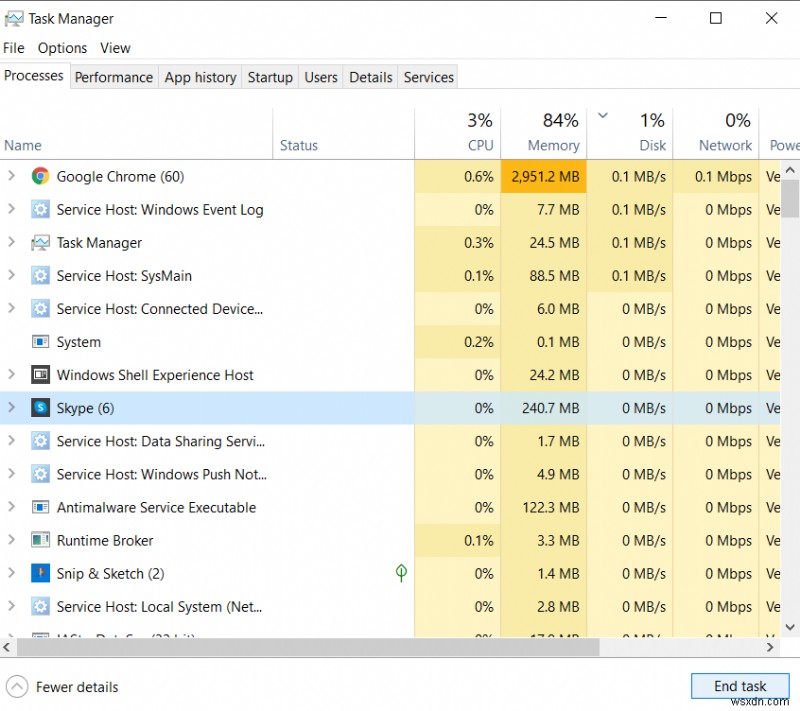
Task: Click the Google Chrome icon in process list
Action: point(38,176)
